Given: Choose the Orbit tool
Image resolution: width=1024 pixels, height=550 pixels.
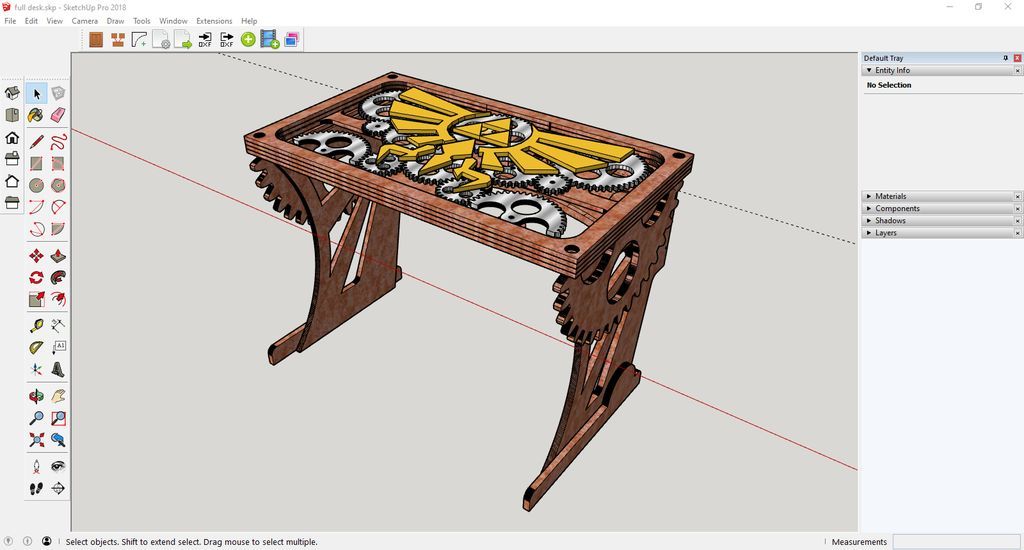Looking at the screenshot, I should [37, 396].
